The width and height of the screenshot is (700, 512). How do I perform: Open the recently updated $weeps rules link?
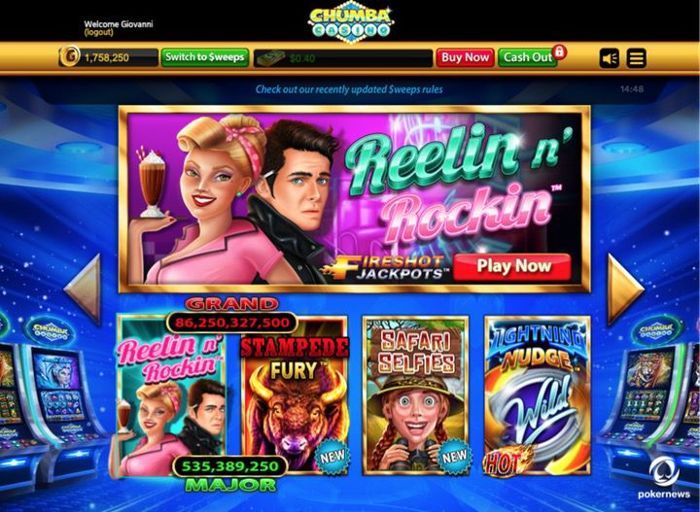[x=349, y=89]
